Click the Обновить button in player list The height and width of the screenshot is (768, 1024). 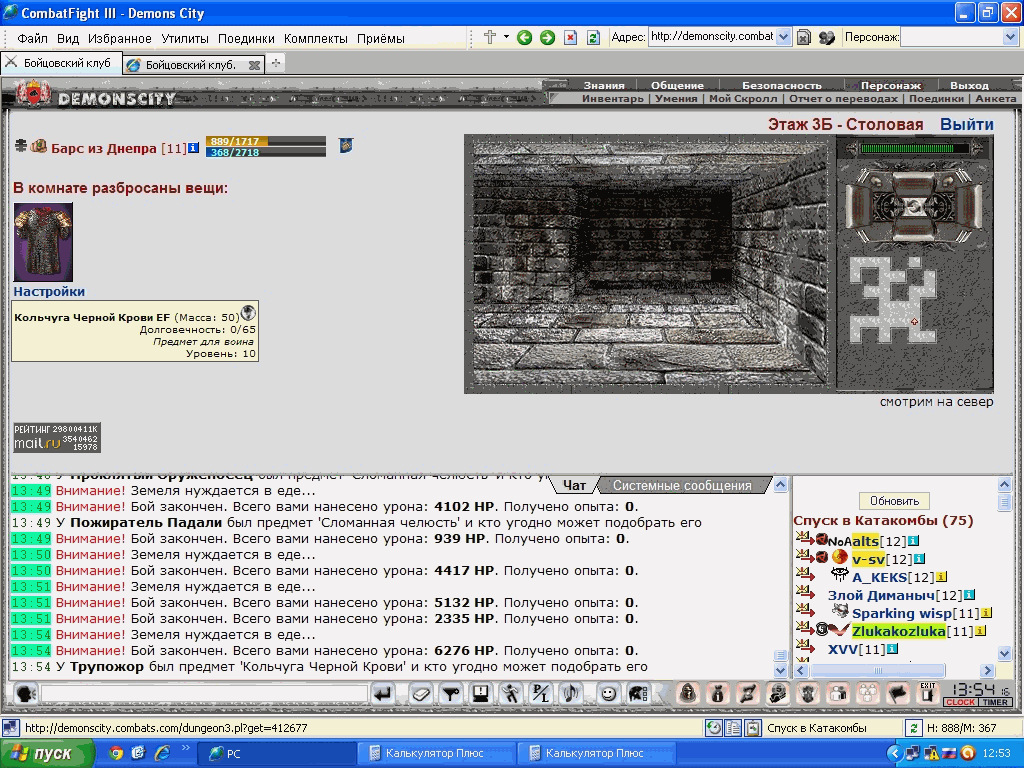pyautogui.click(x=894, y=501)
